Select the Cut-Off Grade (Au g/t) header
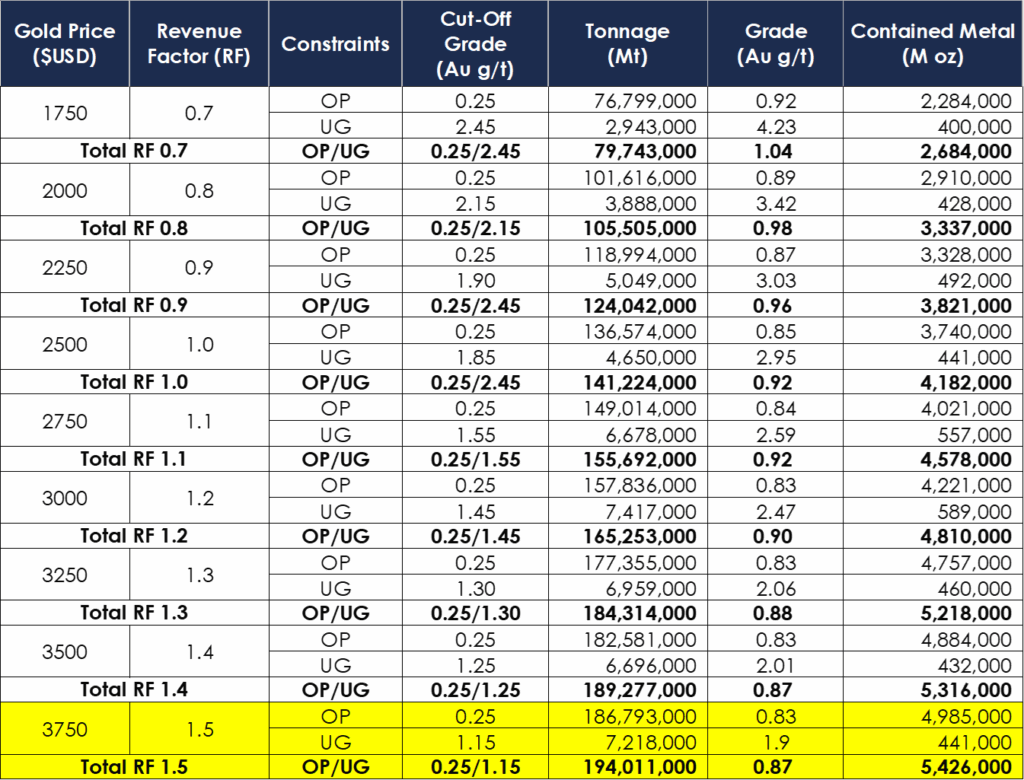The height and width of the screenshot is (780, 1024). click(x=475, y=44)
